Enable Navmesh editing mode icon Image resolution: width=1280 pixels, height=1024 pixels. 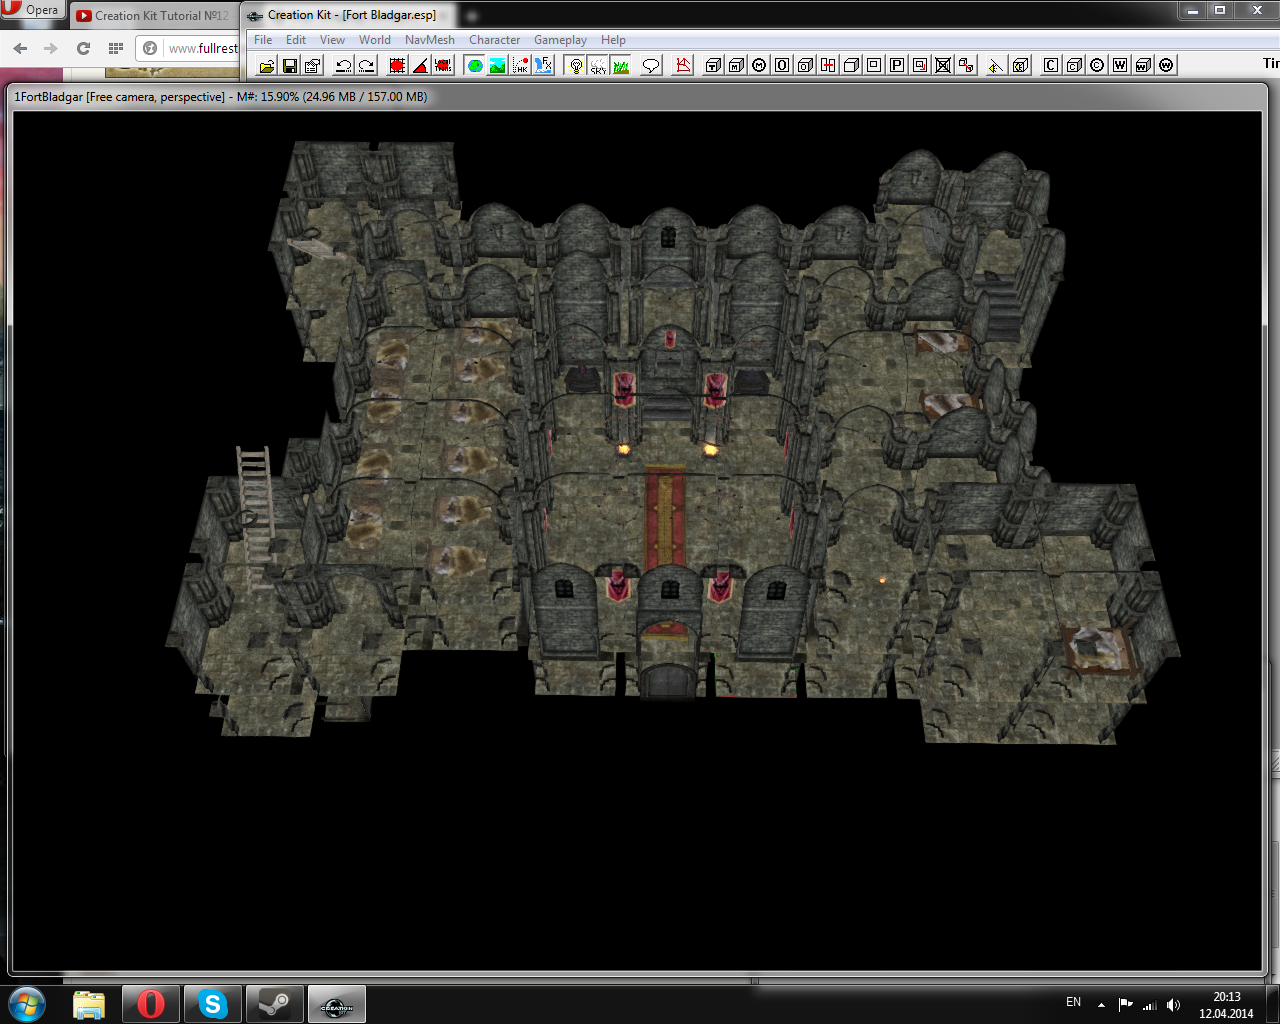pyautogui.click(x=683, y=65)
